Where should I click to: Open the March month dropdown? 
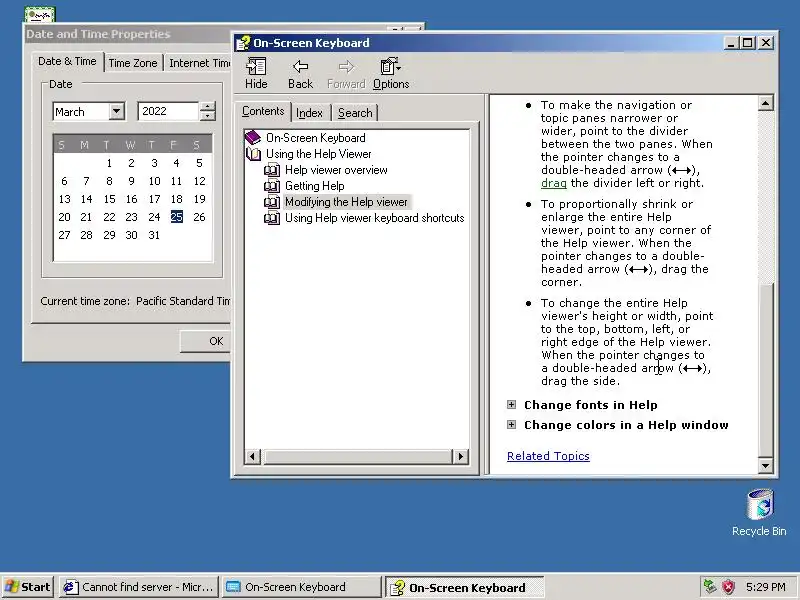[x=117, y=111]
